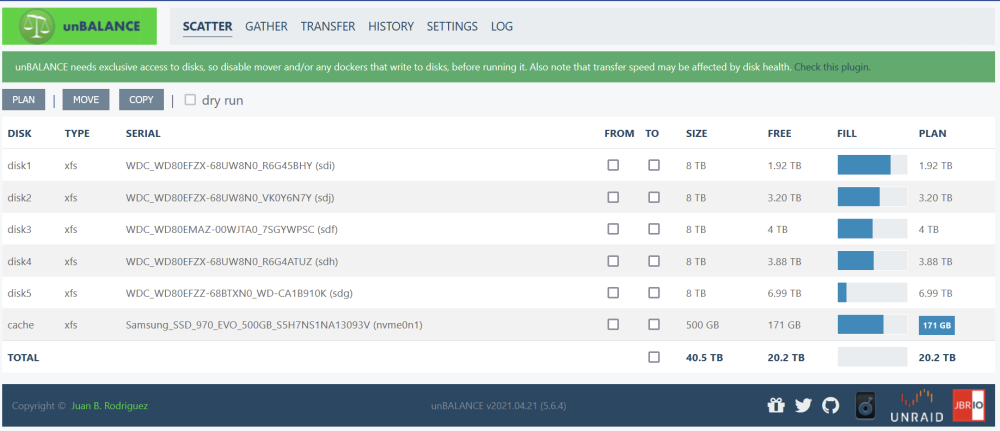
Task: Open the HISTORY tab
Action: coord(391,26)
